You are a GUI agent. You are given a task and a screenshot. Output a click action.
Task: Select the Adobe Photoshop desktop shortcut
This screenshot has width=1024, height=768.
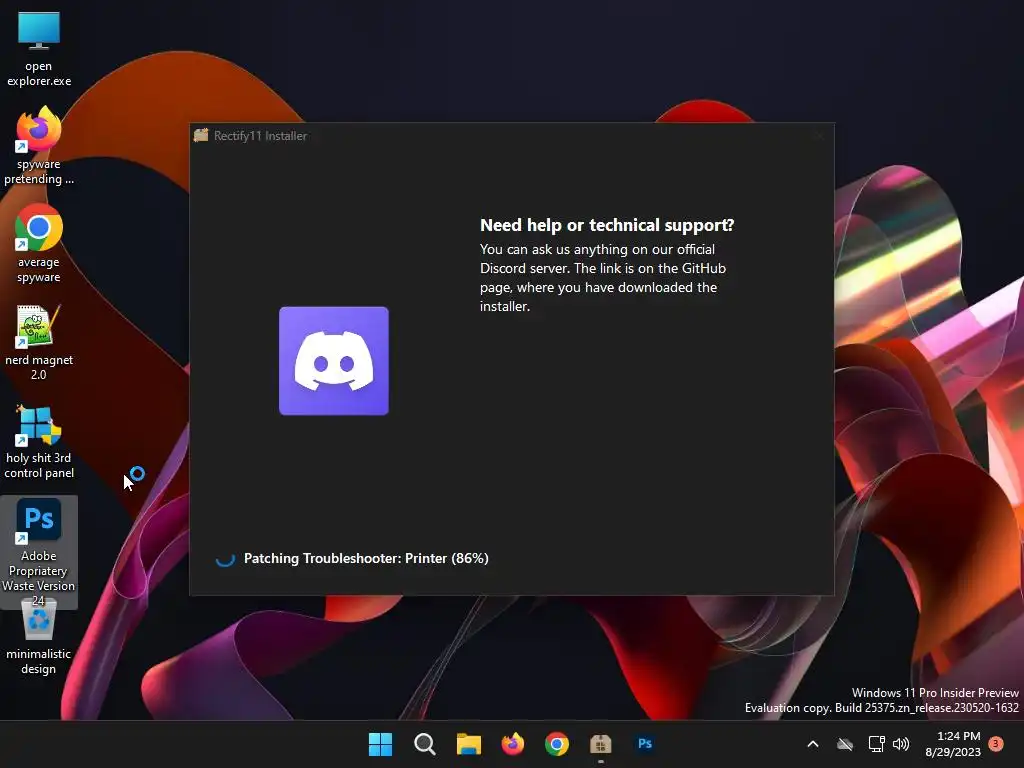pos(39,552)
